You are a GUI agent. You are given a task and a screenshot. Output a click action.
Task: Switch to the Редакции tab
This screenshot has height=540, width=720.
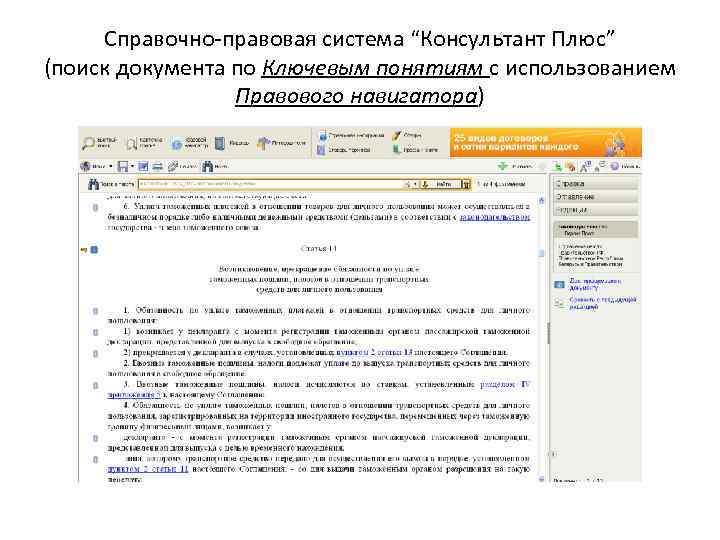pos(596,209)
